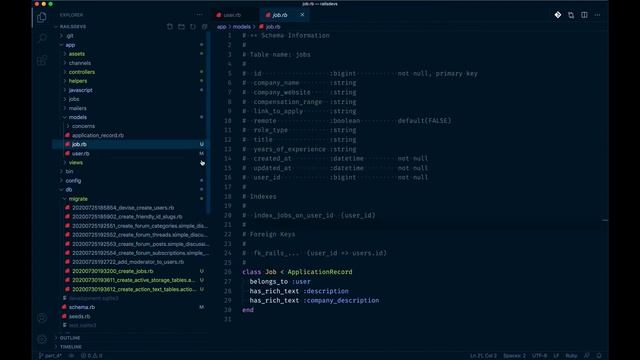Click the sync changes icon in status bar
640x360 pixels.
point(71,356)
